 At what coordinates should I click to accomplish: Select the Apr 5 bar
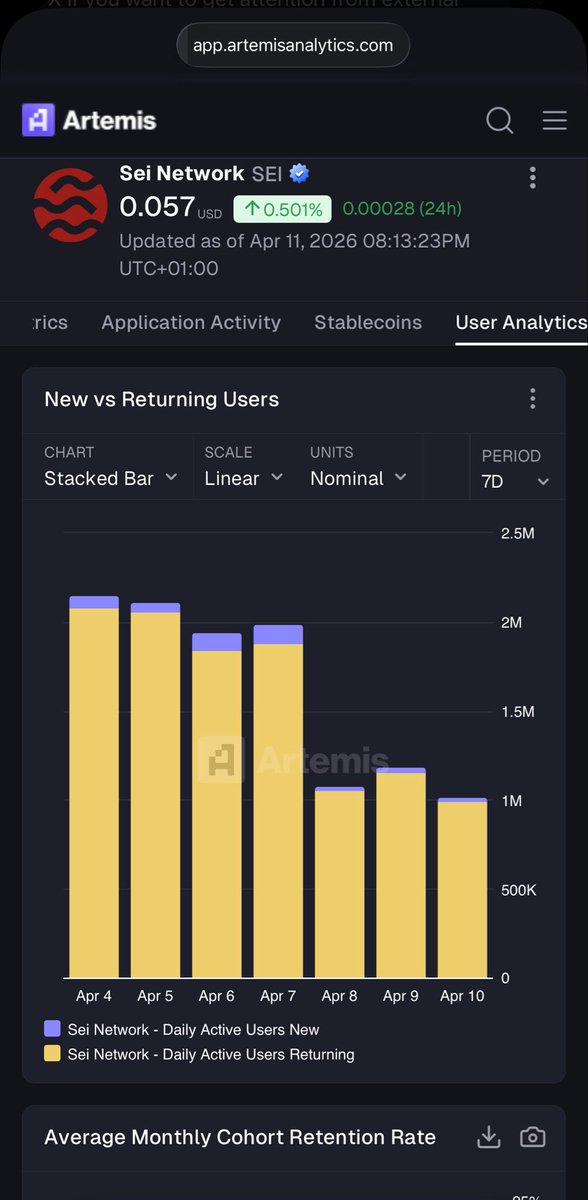[155, 790]
